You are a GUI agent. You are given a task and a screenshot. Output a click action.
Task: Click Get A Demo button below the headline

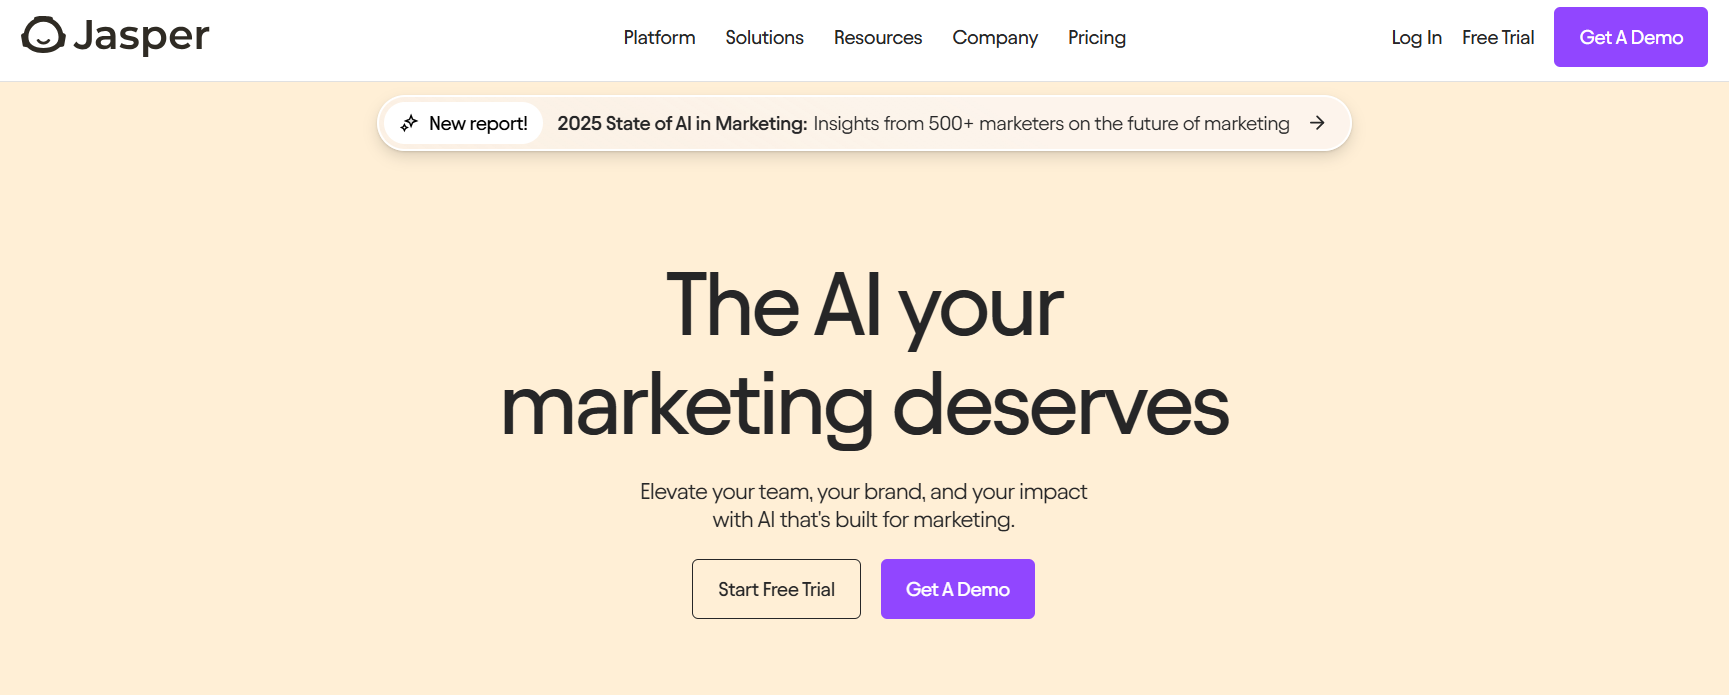[958, 589]
